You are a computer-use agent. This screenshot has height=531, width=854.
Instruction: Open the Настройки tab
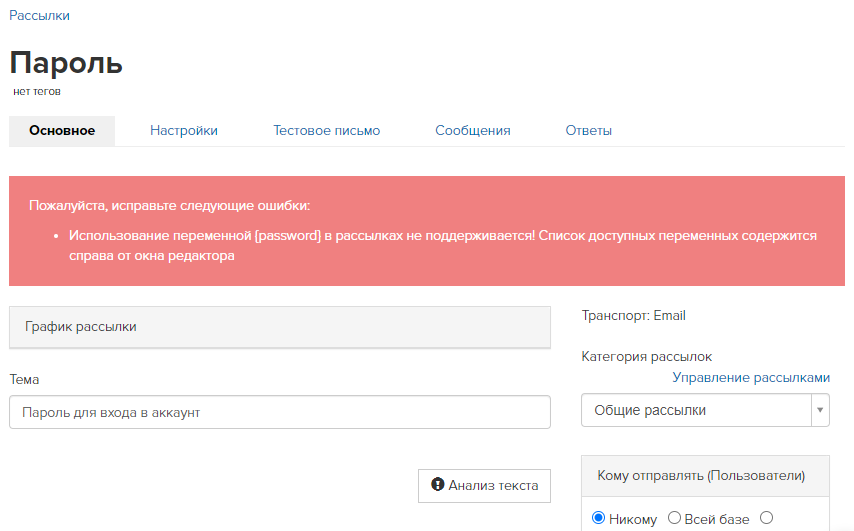point(184,131)
